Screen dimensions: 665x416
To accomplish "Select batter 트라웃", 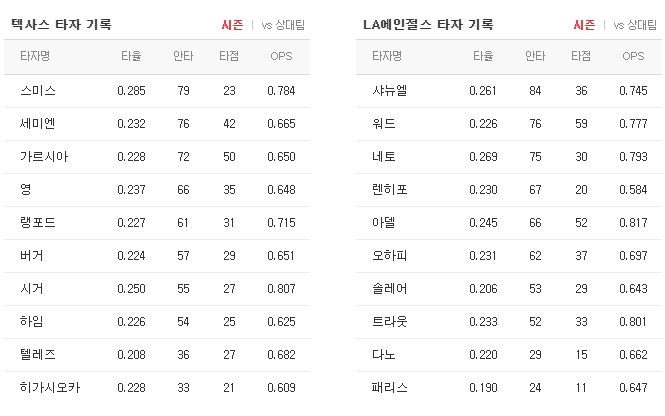I will [389, 322].
